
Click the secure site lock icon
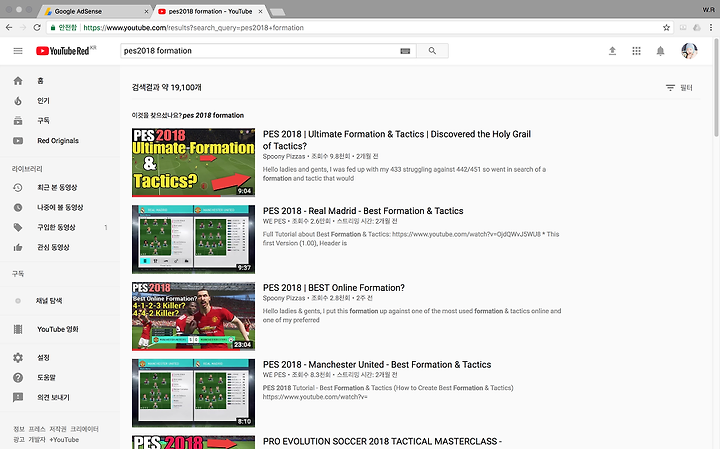(53, 28)
